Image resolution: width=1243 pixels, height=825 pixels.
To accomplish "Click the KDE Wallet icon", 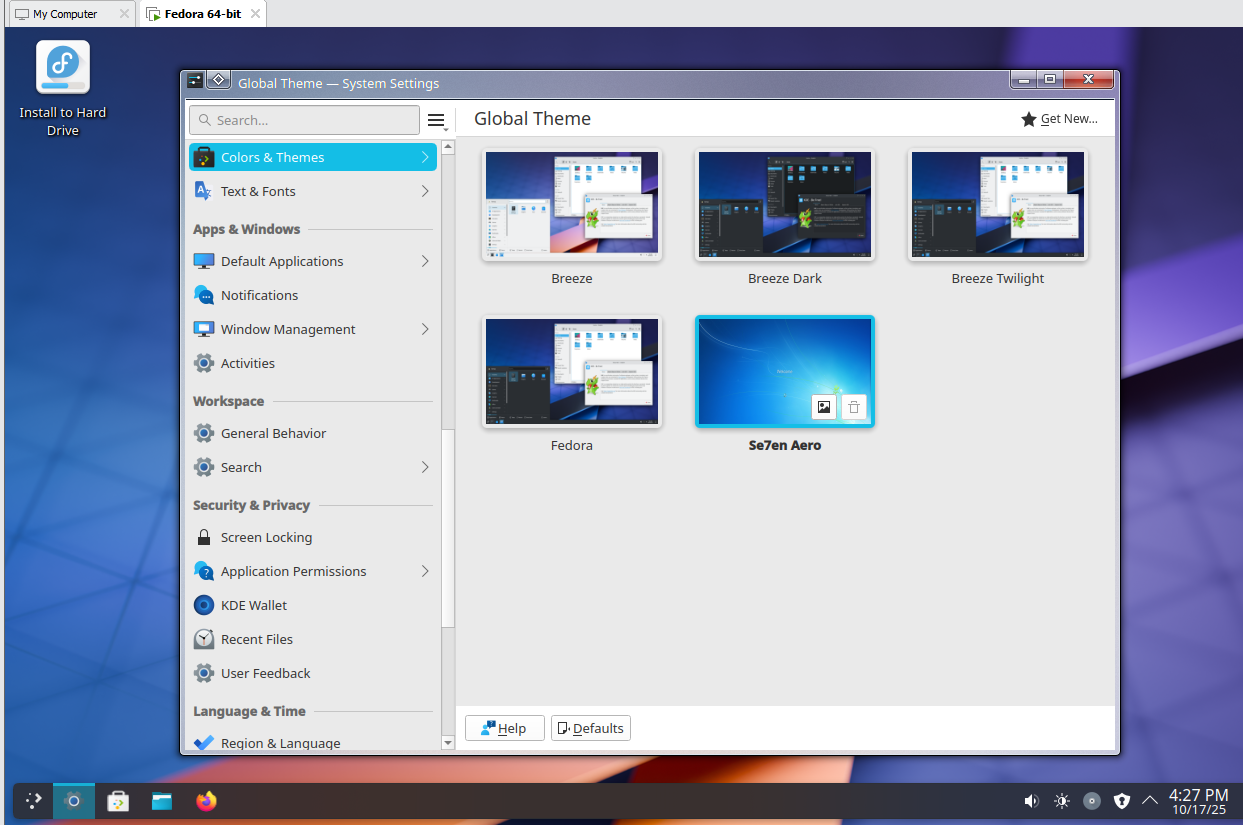I will 204,605.
